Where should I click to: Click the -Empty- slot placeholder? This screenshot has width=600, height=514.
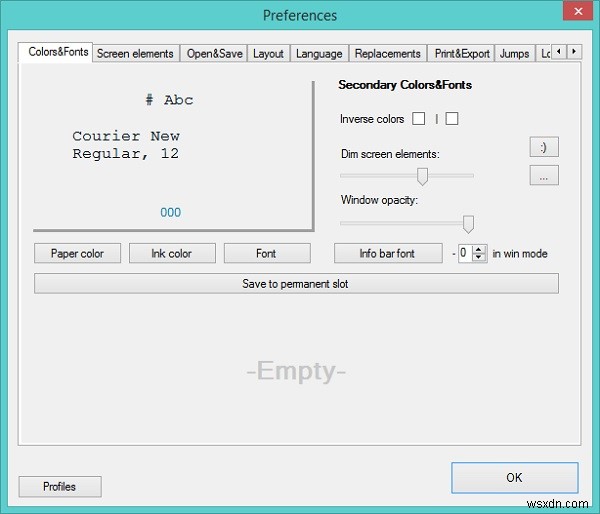click(296, 371)
